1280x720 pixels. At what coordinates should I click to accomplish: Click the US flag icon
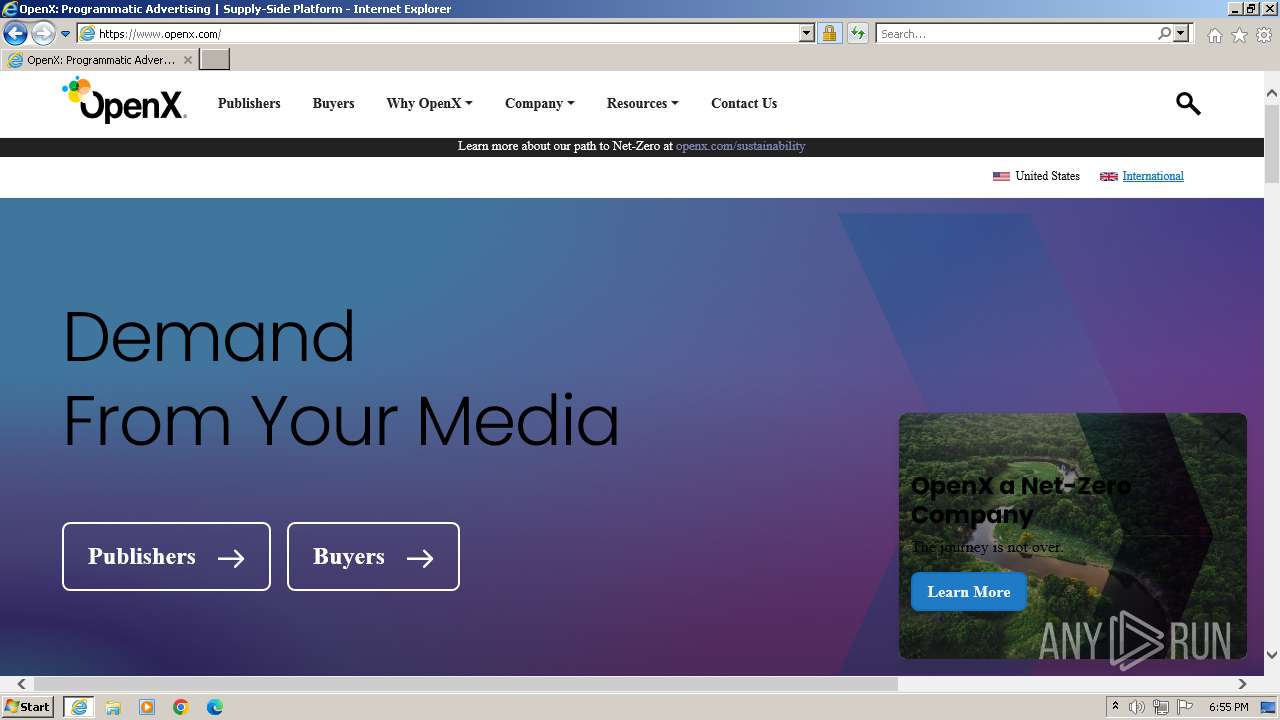(1001, 176)
